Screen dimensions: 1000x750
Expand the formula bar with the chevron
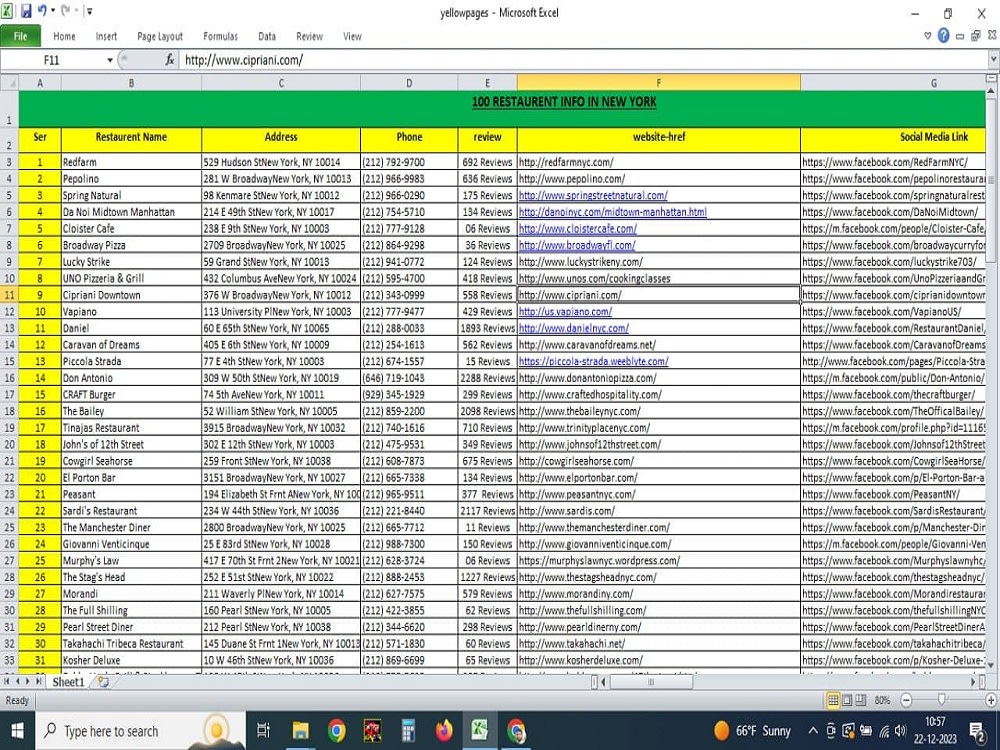(x=993, y=60)
